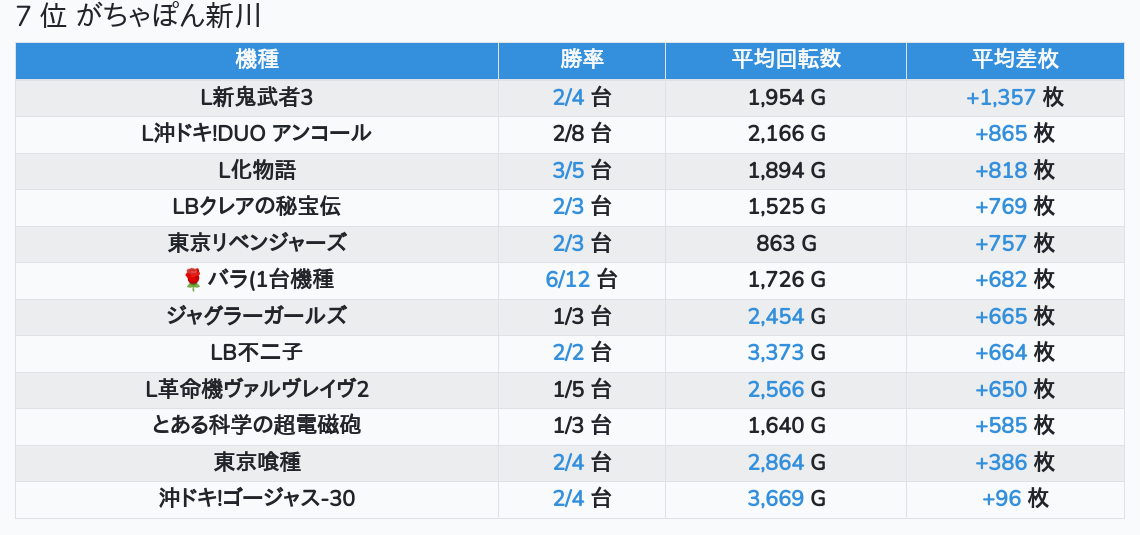Select the L沖ドキ!DUO アンコール machine name

pyautogui.click(x=257, y=133)
